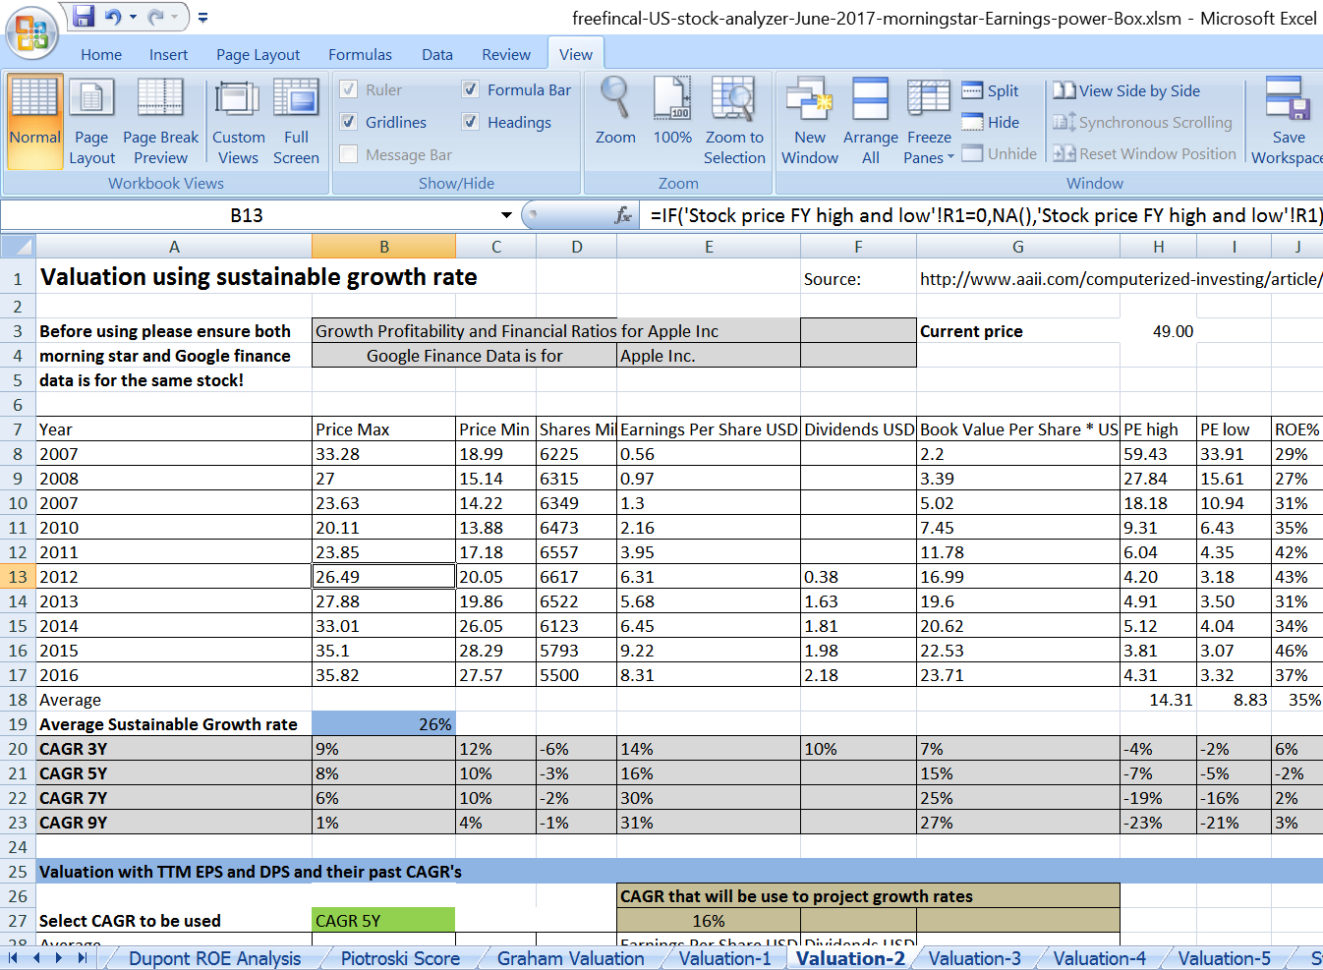Open the Freeze Panes dropdown
The height and width of the screenshot is (970, 1323).
click(x=928, y=120)
